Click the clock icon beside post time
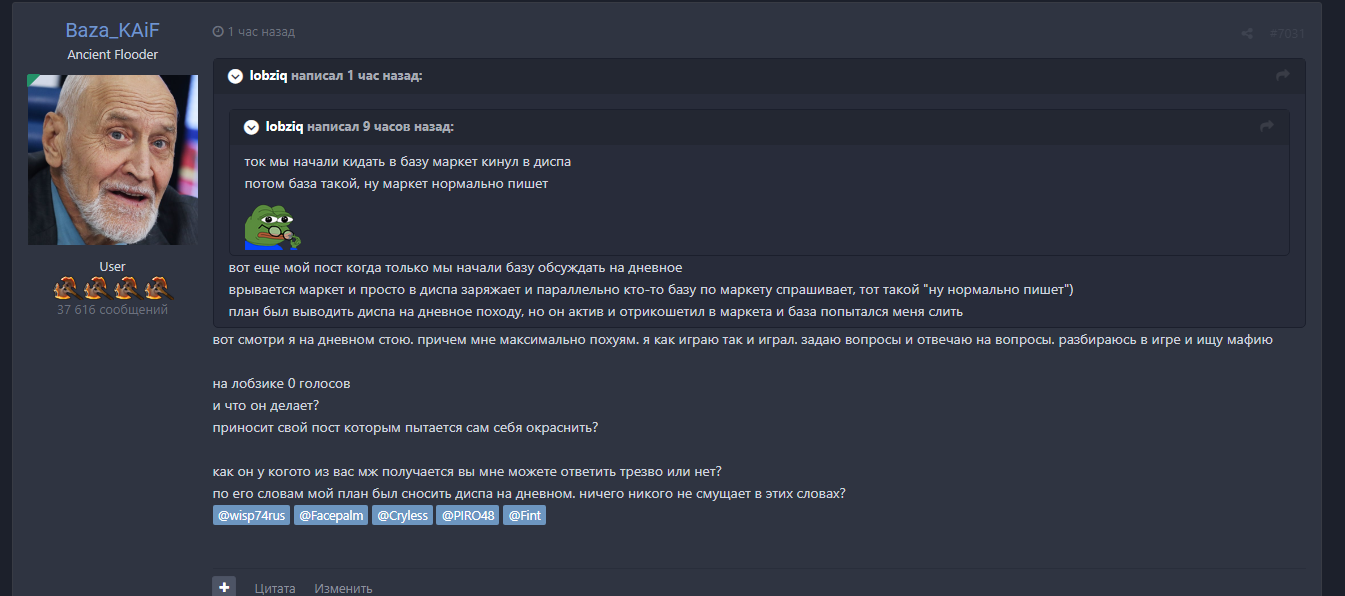 click(x=218, y=32)
